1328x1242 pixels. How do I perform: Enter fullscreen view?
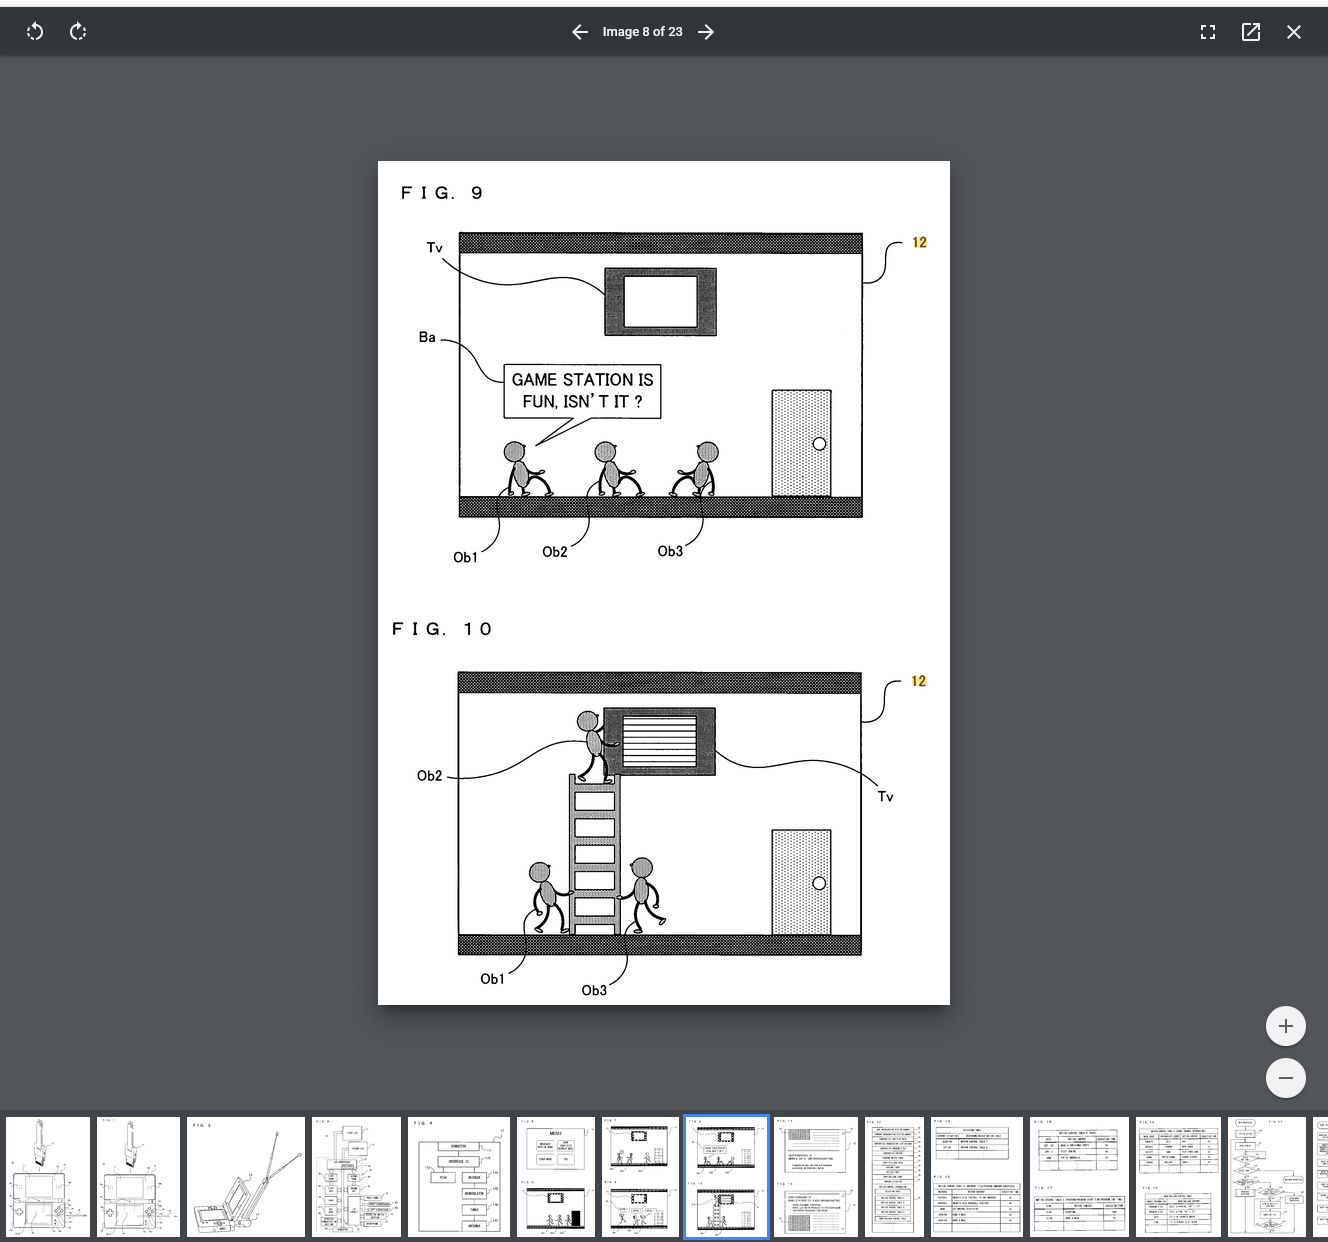[x=1208, y=32]
